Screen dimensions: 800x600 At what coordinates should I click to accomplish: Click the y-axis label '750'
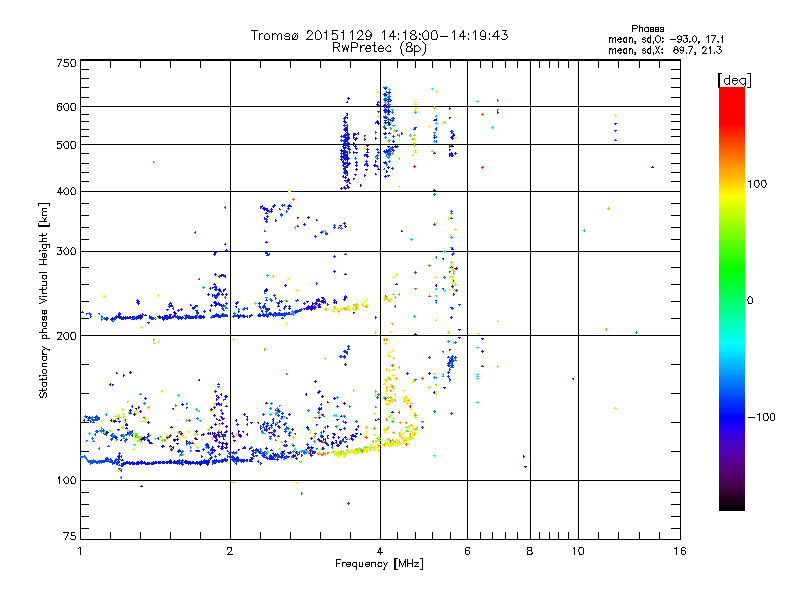click(x=67, y=63)
